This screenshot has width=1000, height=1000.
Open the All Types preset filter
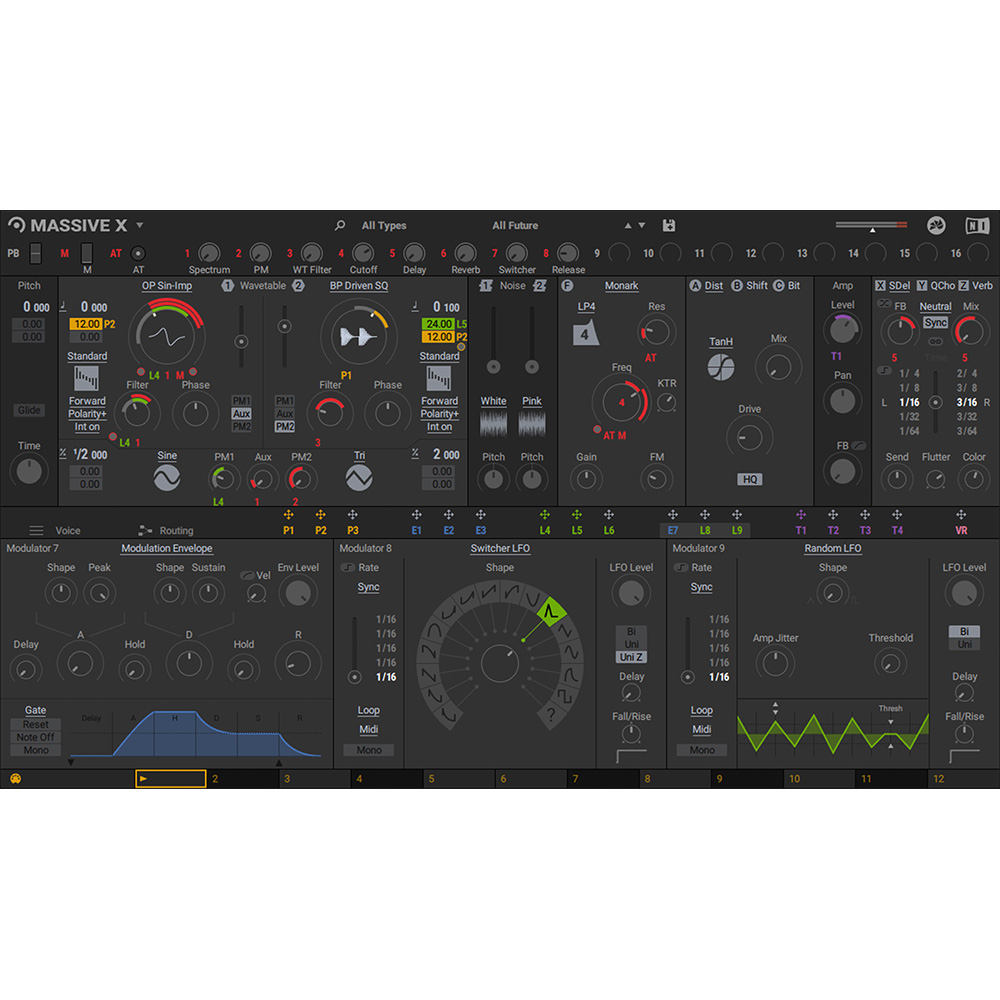[x=384, y=225]
